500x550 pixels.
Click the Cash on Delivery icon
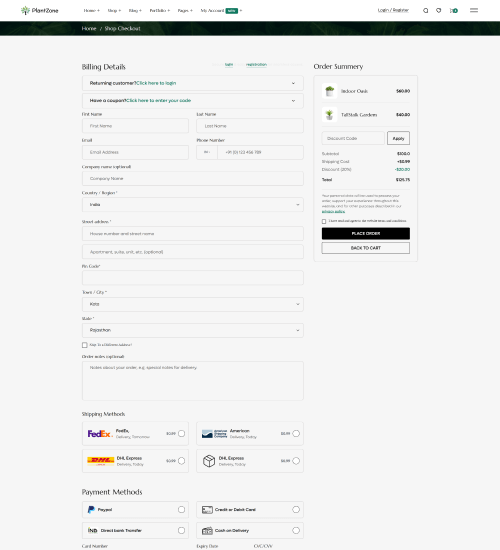pyautogui.click(x=207, y=530)
